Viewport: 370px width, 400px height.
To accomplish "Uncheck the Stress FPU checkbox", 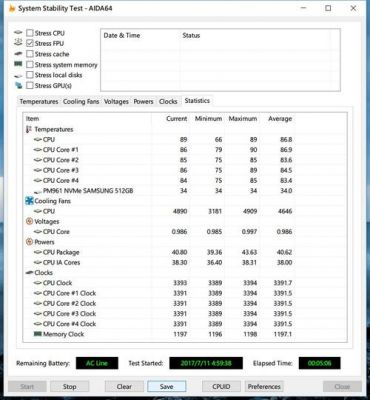I will (x=30, y=43).
